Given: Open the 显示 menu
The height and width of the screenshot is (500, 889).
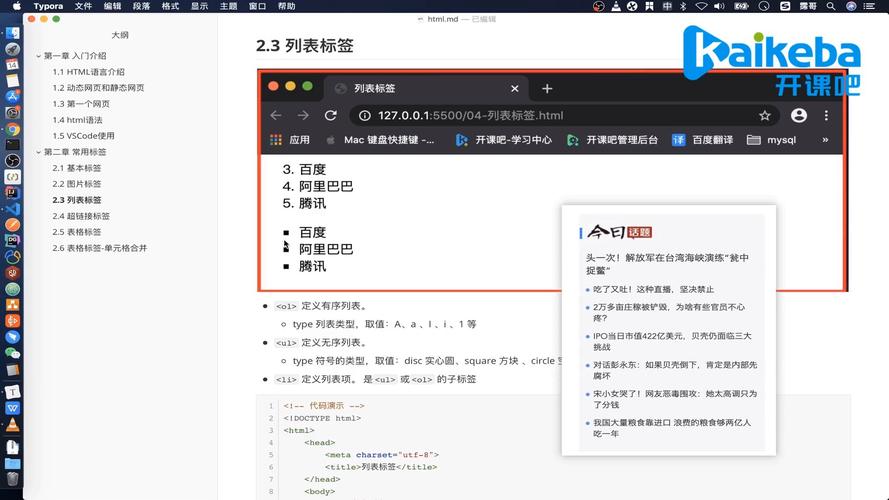Looking at the screenshot, I should [199, 6].
